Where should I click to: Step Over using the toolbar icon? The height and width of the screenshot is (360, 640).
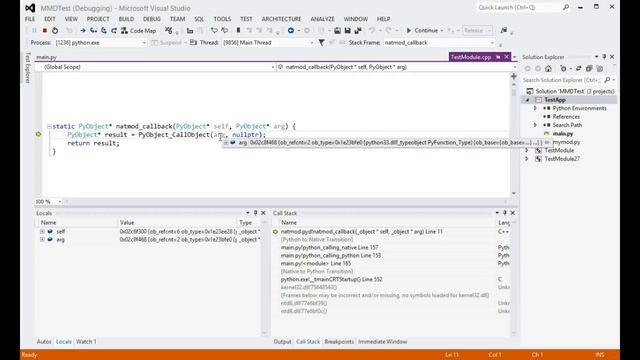coord(104,31)
